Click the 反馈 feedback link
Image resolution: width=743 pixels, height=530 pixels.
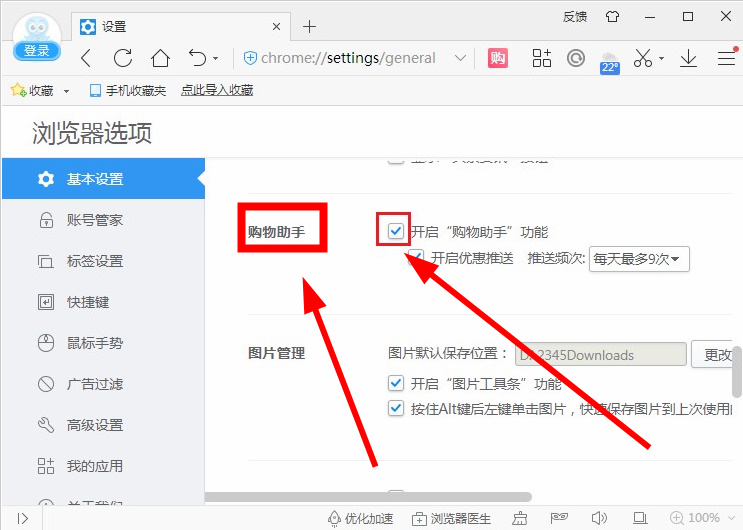point(575,17)
